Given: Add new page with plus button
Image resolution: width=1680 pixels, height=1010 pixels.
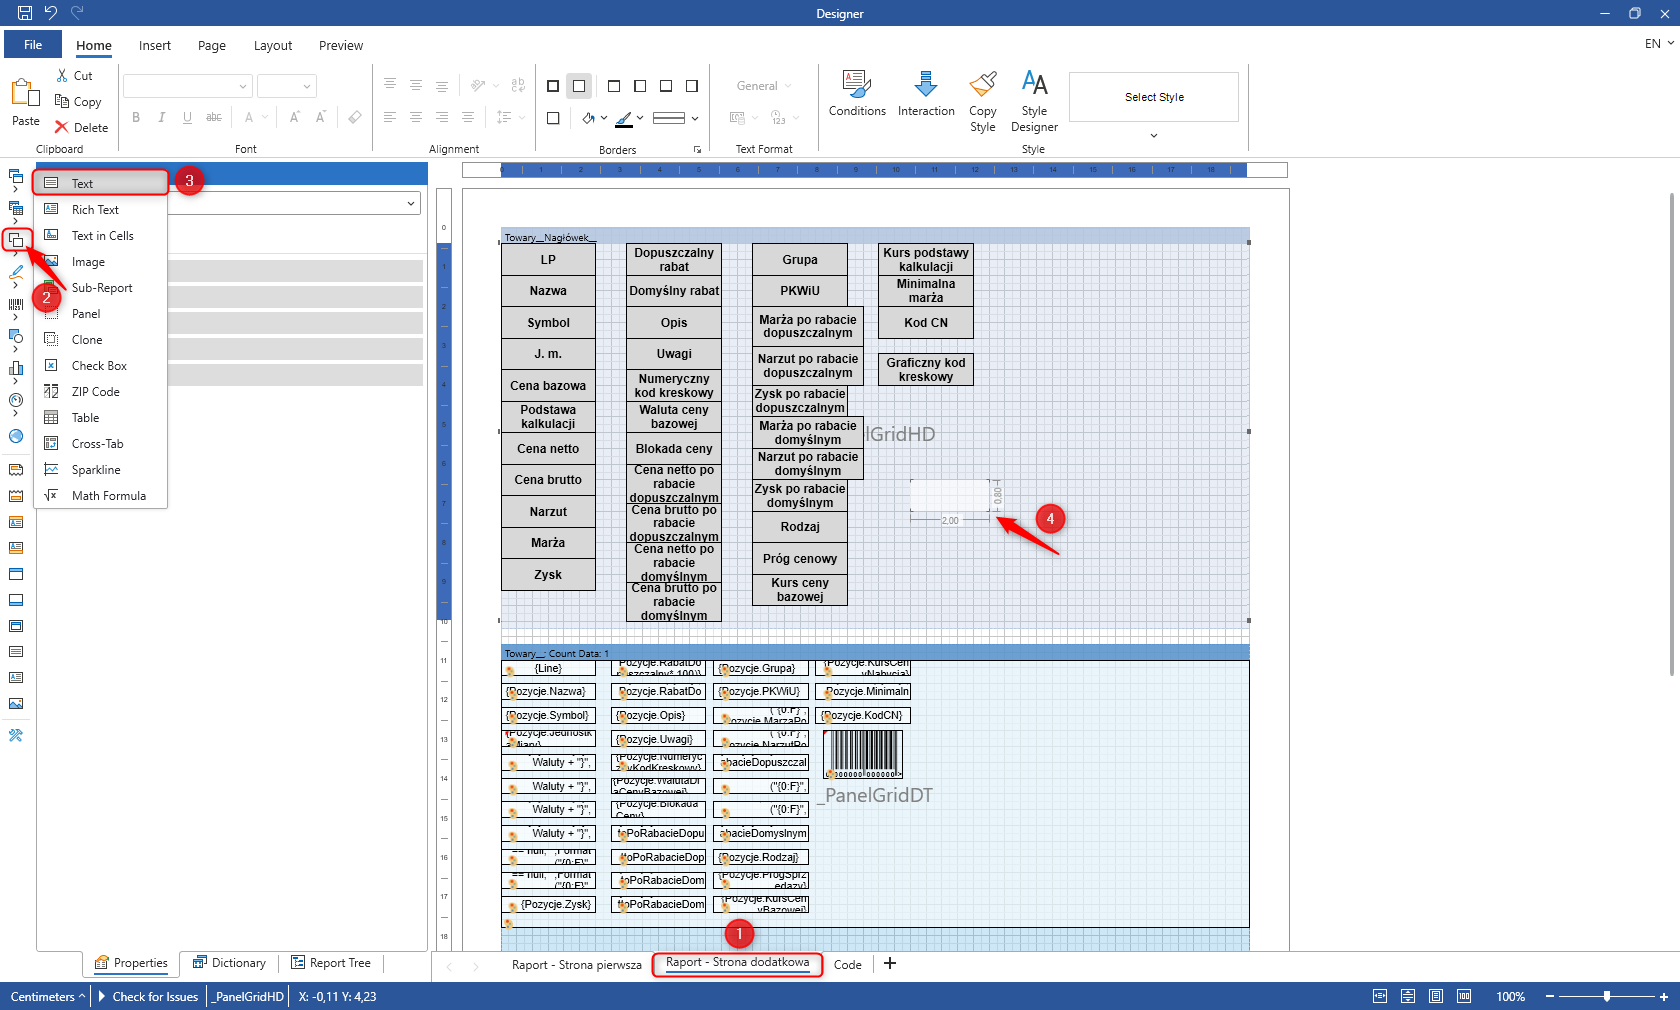Looking at the screenshot, I should [x=890, y=964].
